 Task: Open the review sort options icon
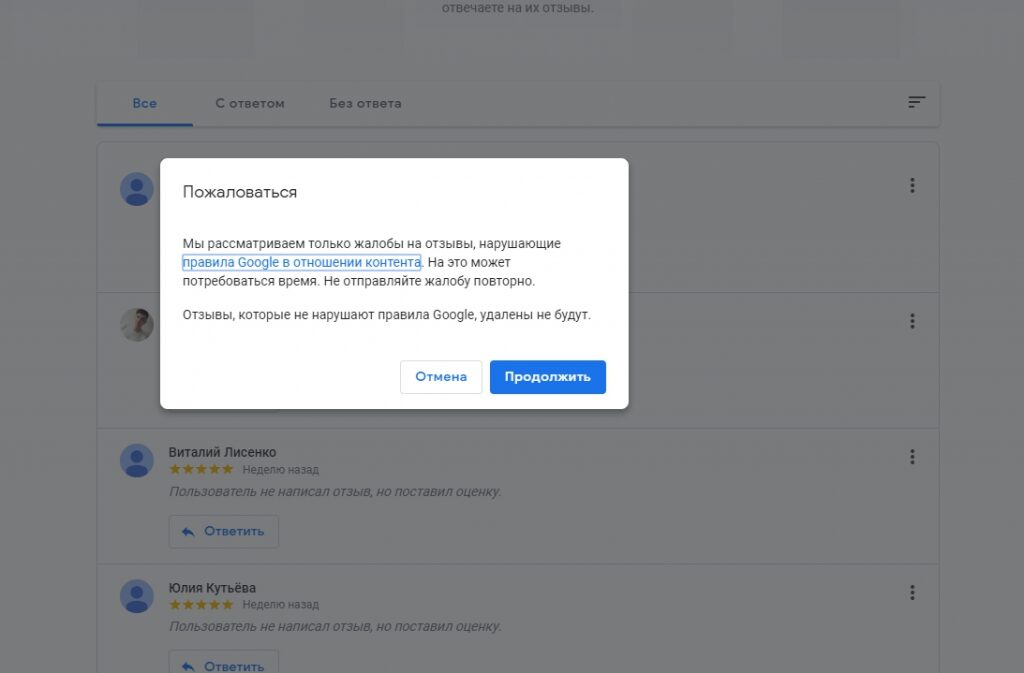coord(916,102)
